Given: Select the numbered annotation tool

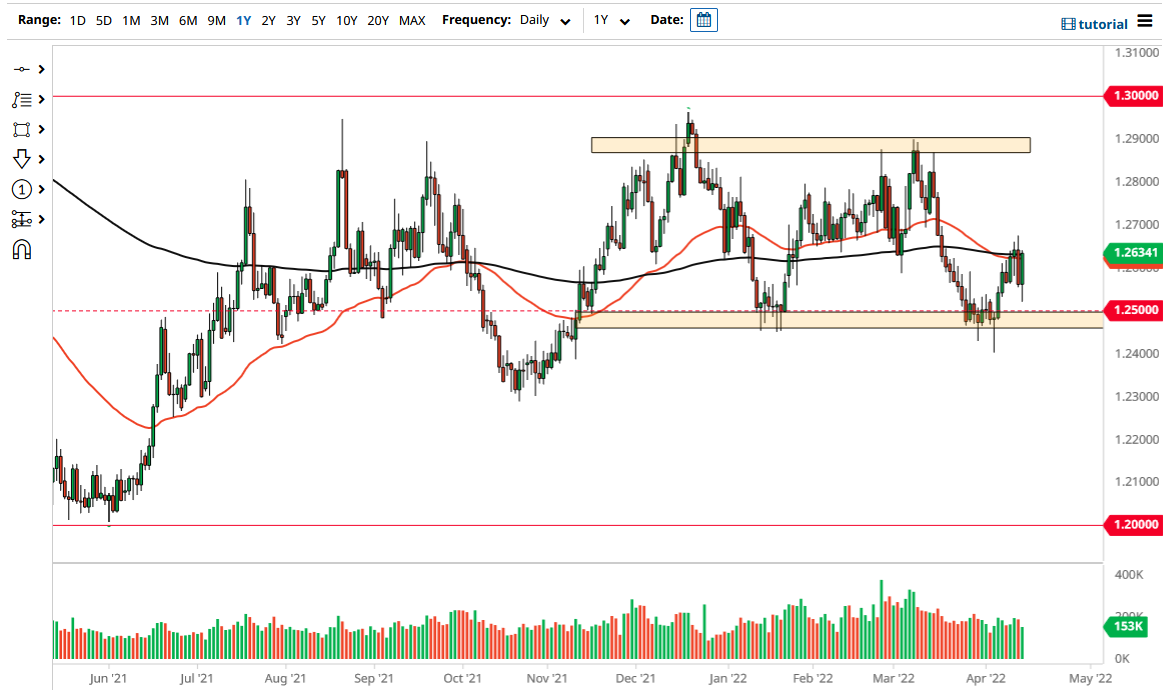Looking at the screenshot, I should point(20,189).
